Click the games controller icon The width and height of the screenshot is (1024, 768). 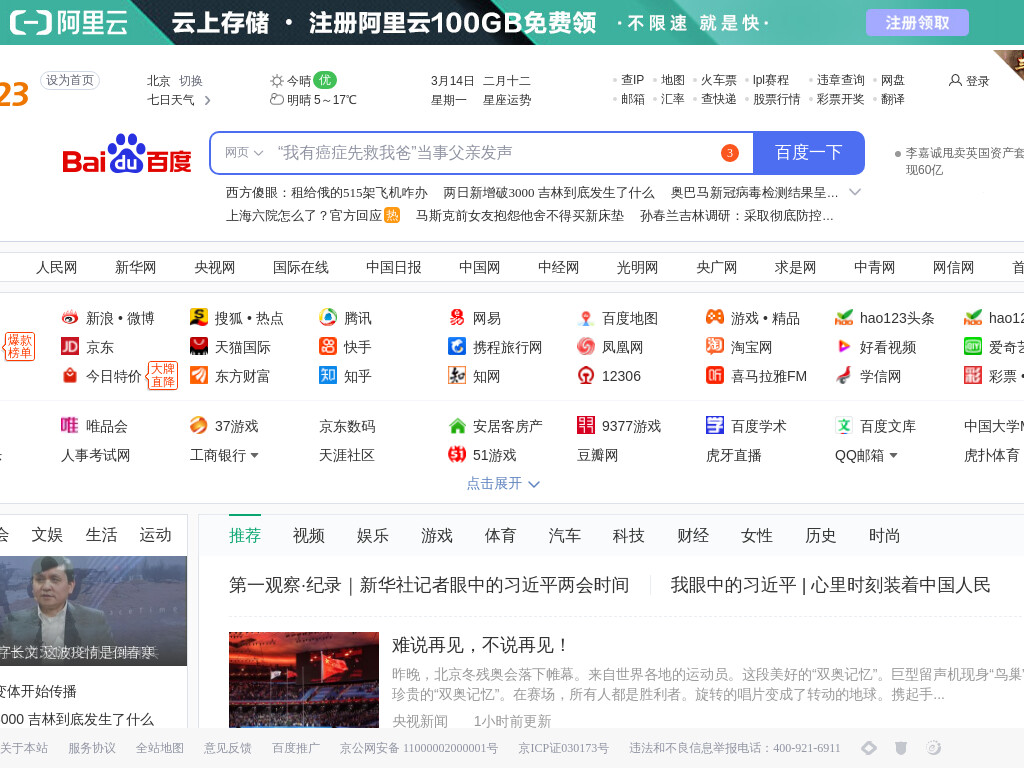[x=714, y=317]
